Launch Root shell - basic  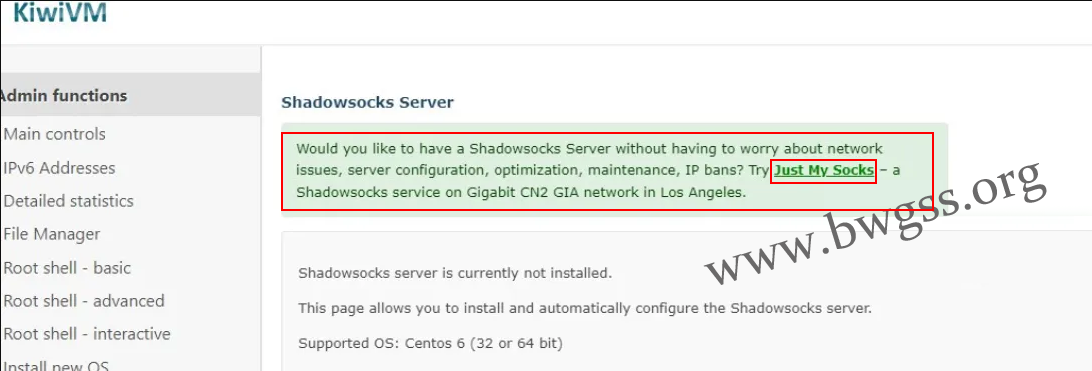(x=67, y=268)
